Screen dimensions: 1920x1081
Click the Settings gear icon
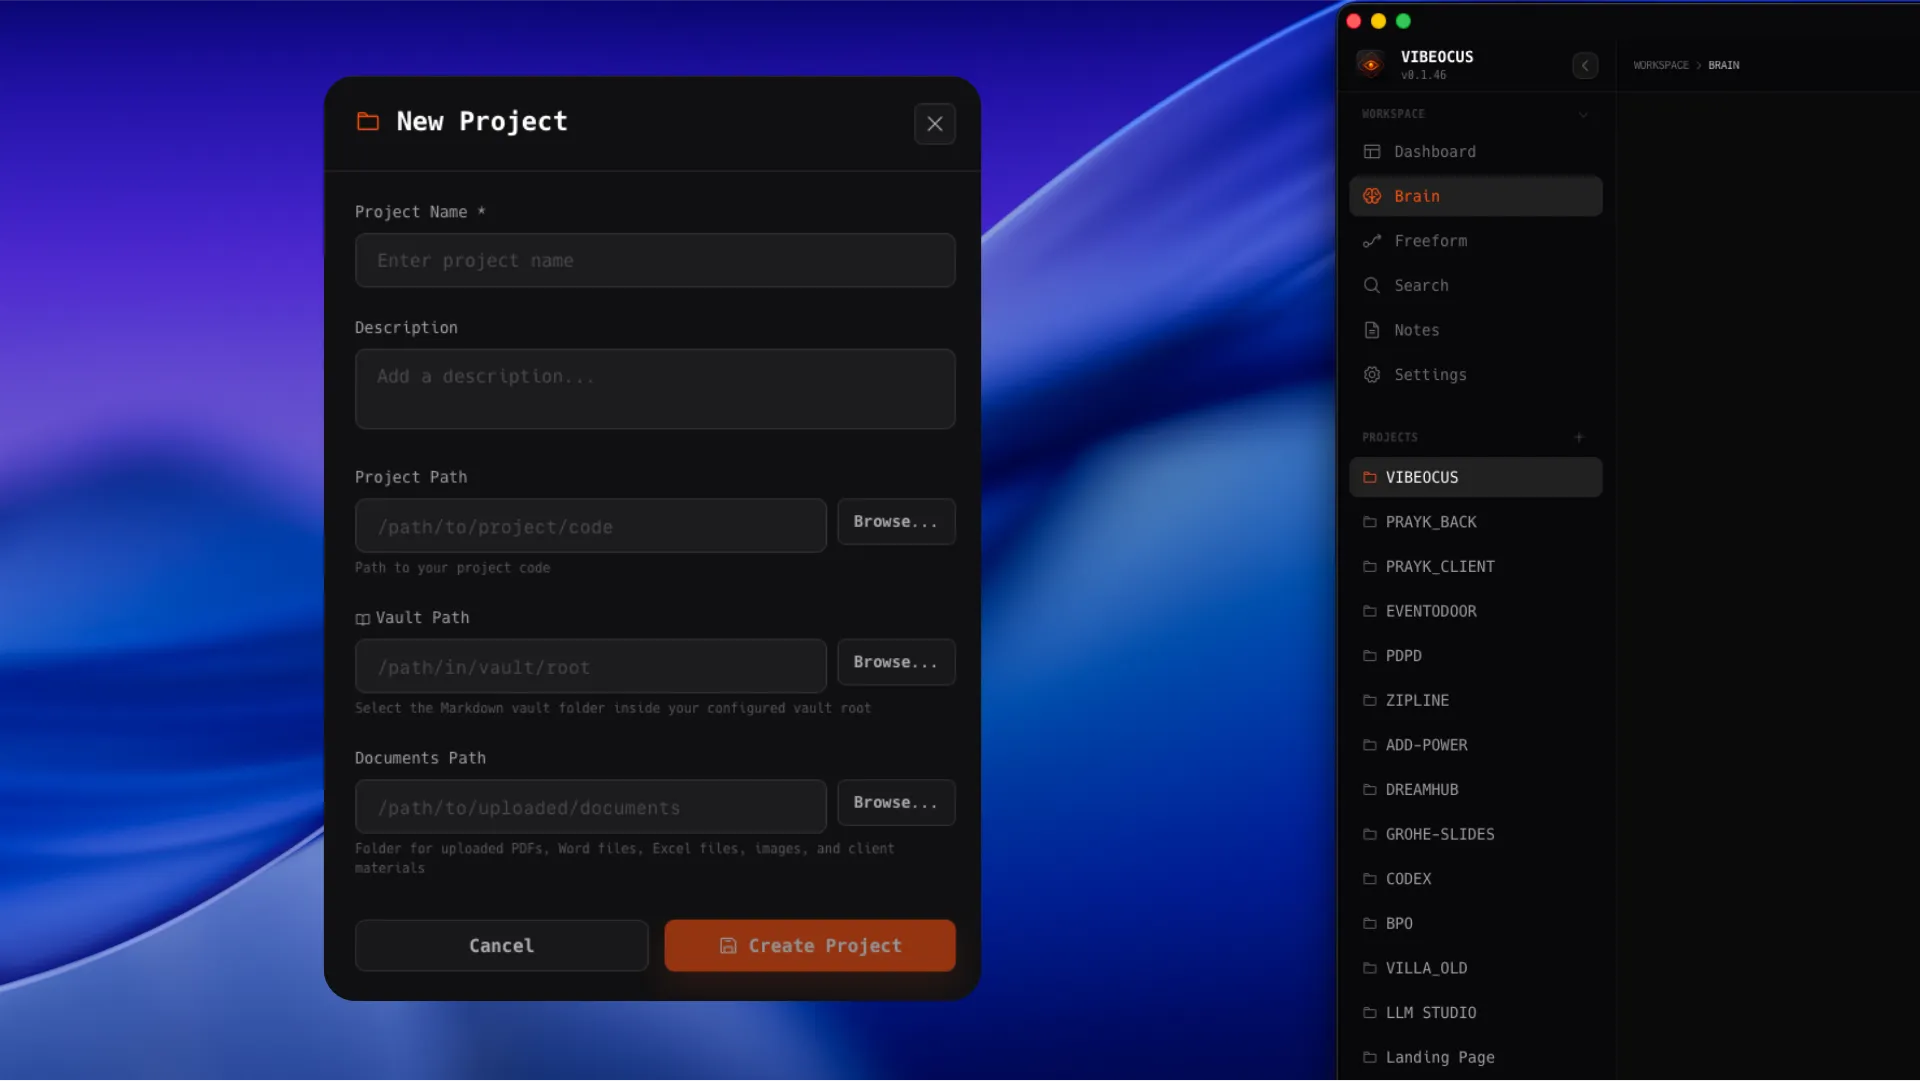tap(1372, 375)
